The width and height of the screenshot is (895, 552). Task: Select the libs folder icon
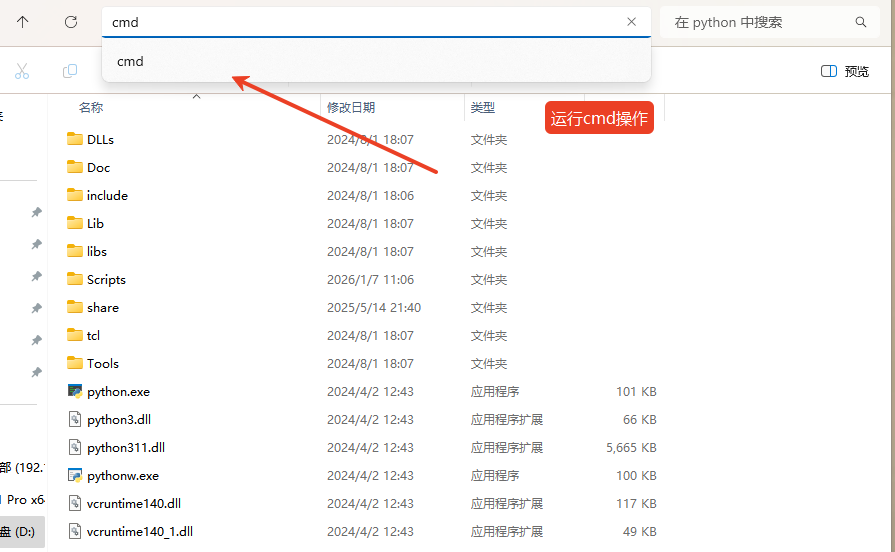coord(75,251)
